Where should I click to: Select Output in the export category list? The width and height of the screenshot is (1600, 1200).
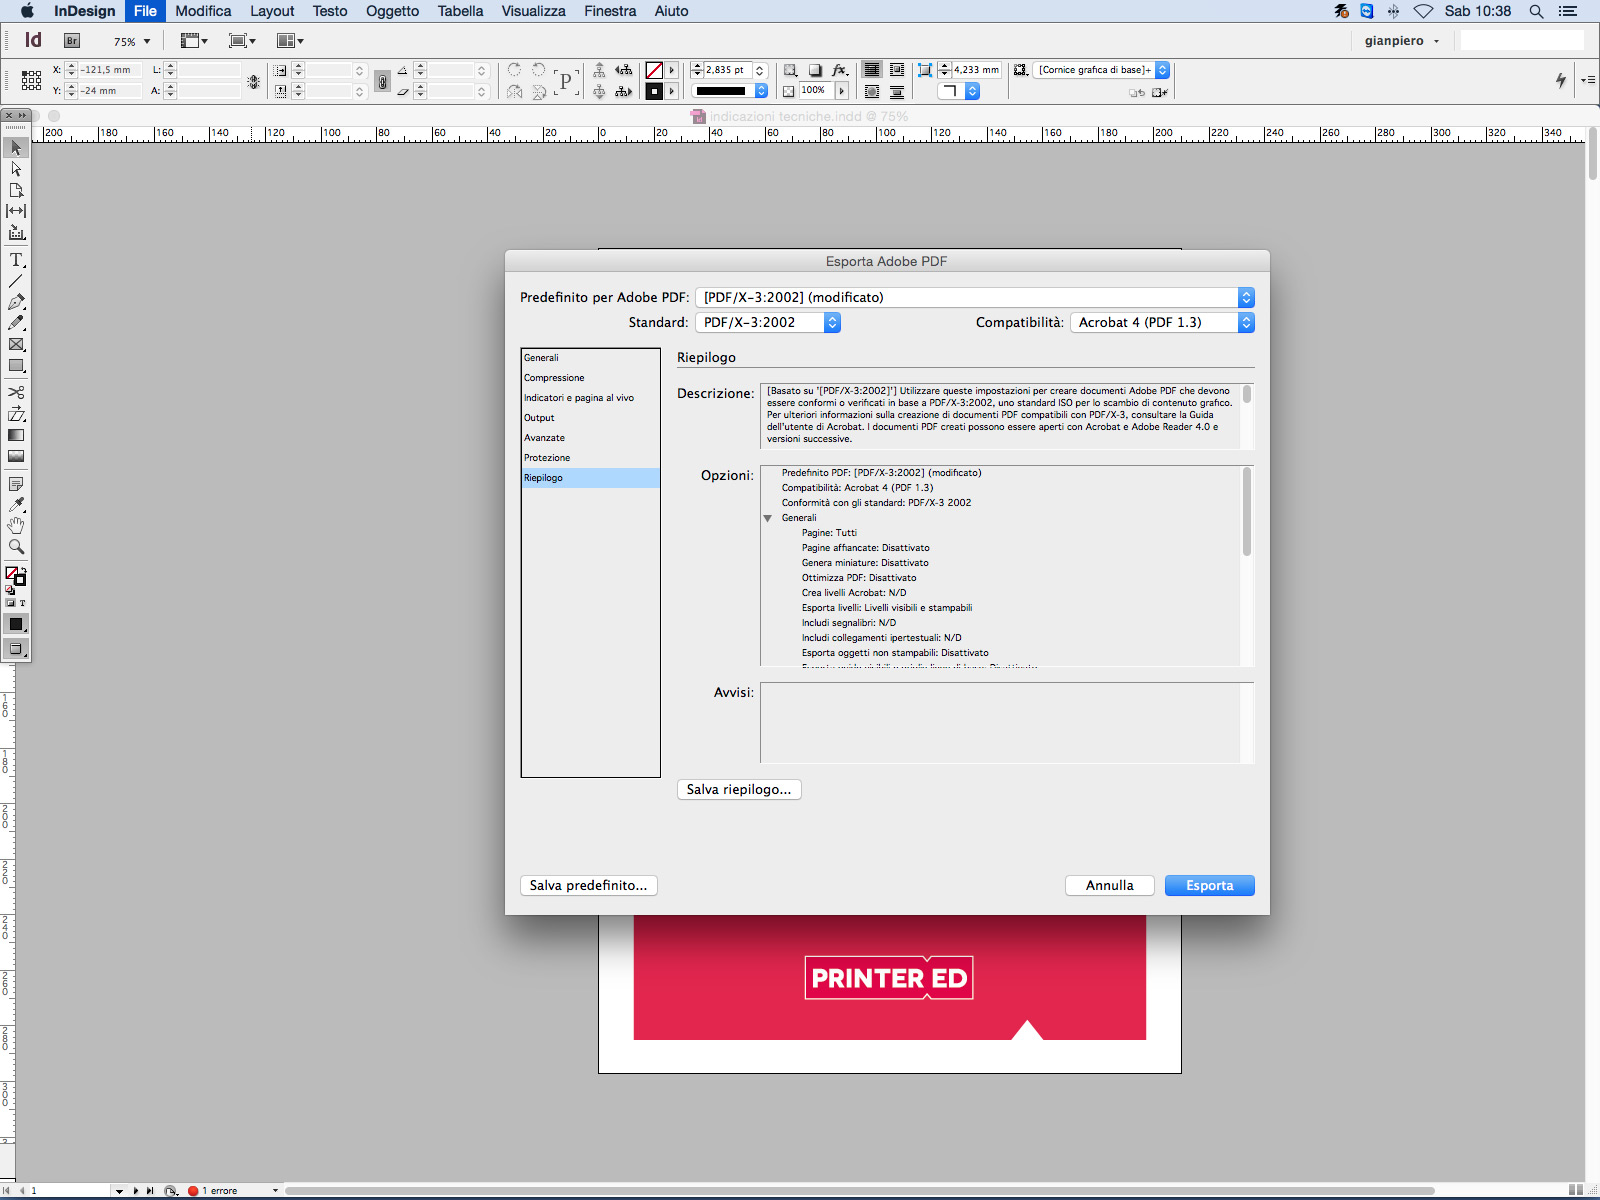[x=590, y=418]
